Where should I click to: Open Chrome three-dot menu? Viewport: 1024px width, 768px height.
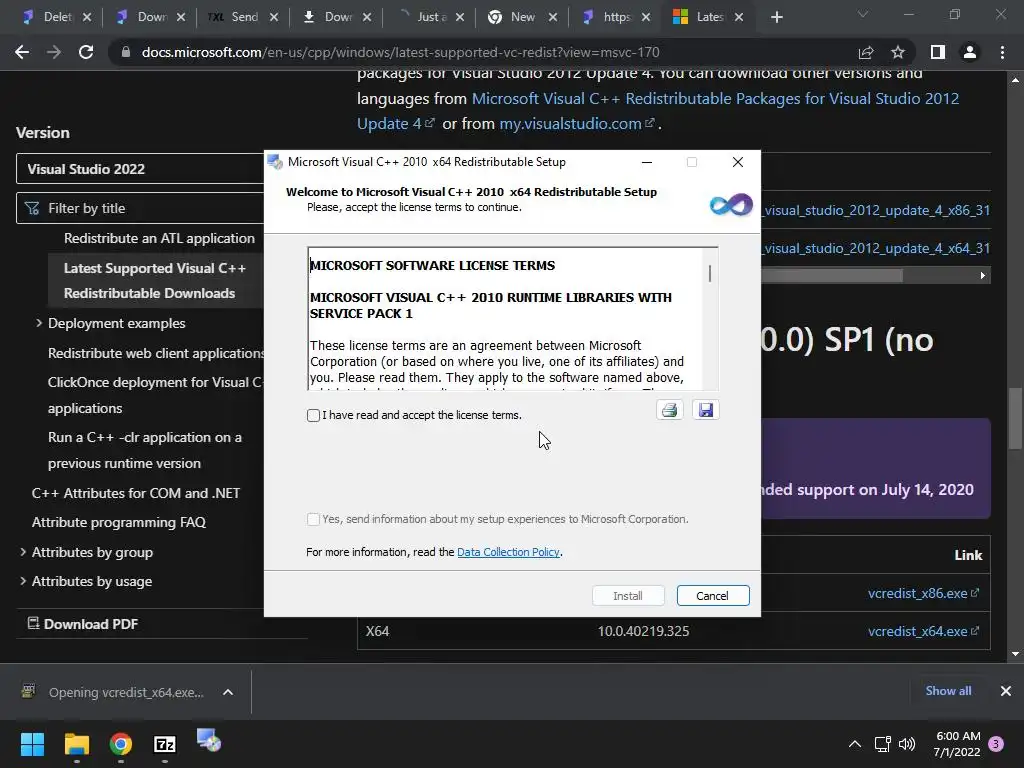pos(1002,52)
